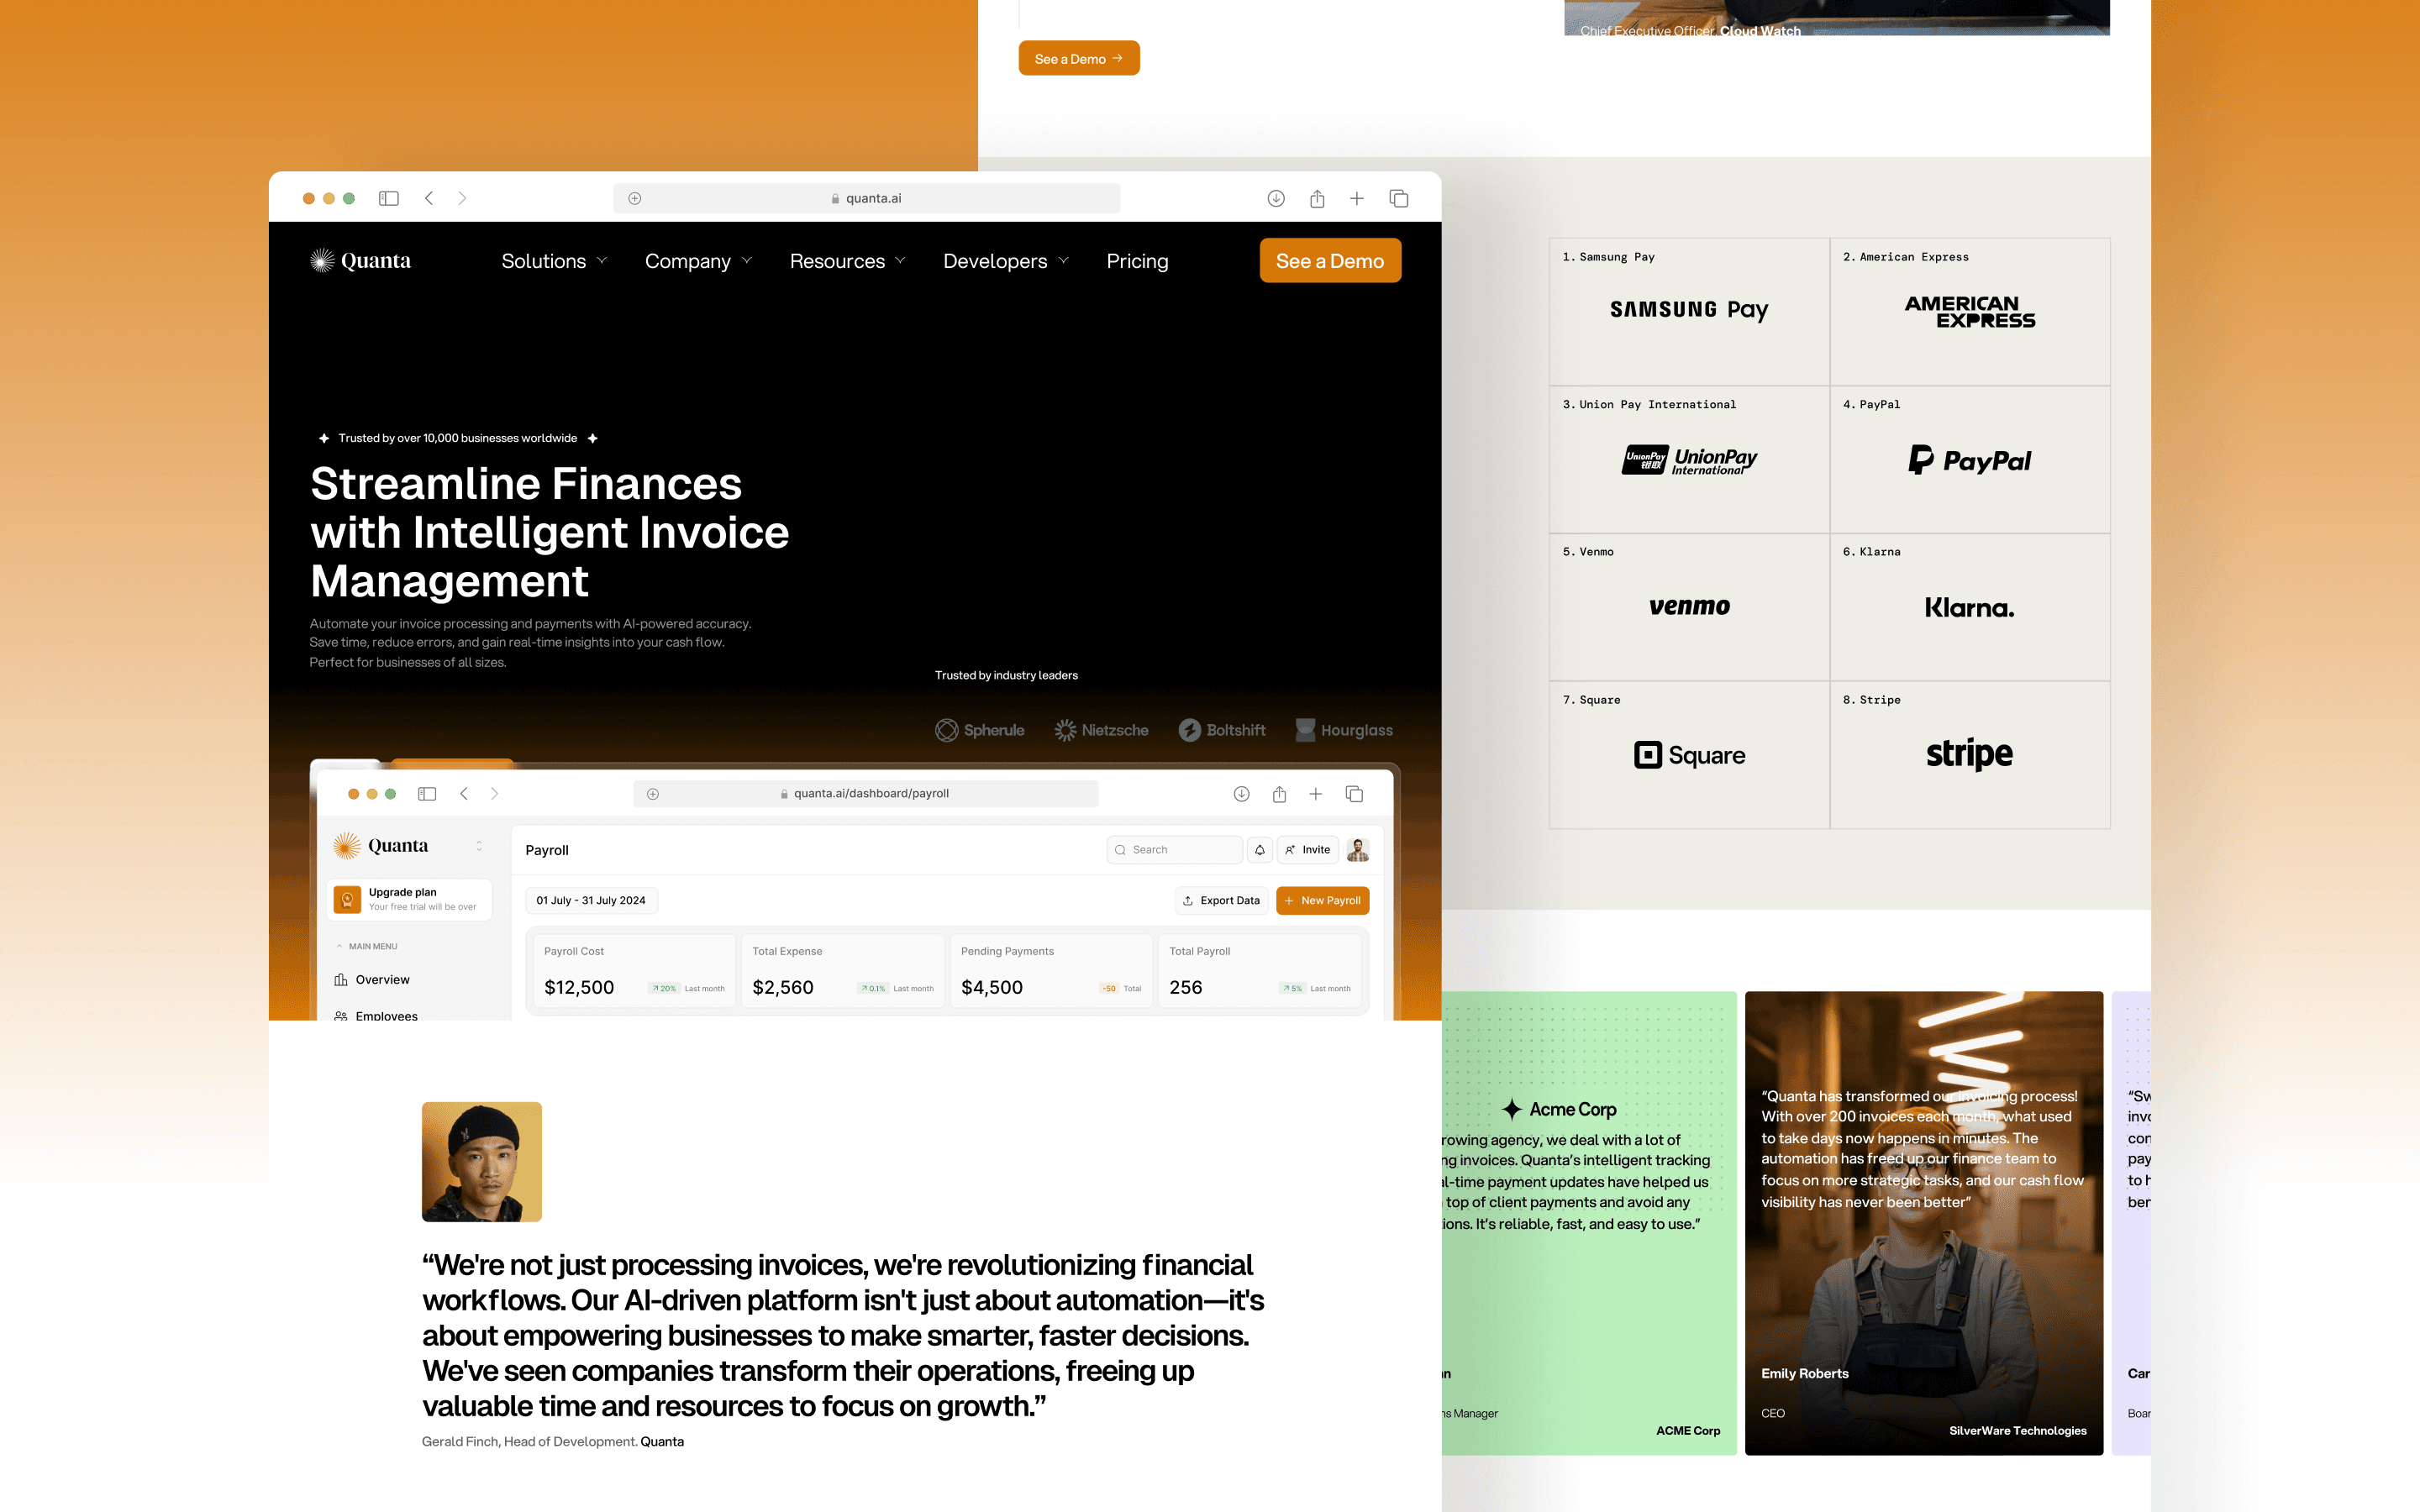Click the American Express logo tile
This screenshot has height=1512, width=2420.
point(1970,311)
